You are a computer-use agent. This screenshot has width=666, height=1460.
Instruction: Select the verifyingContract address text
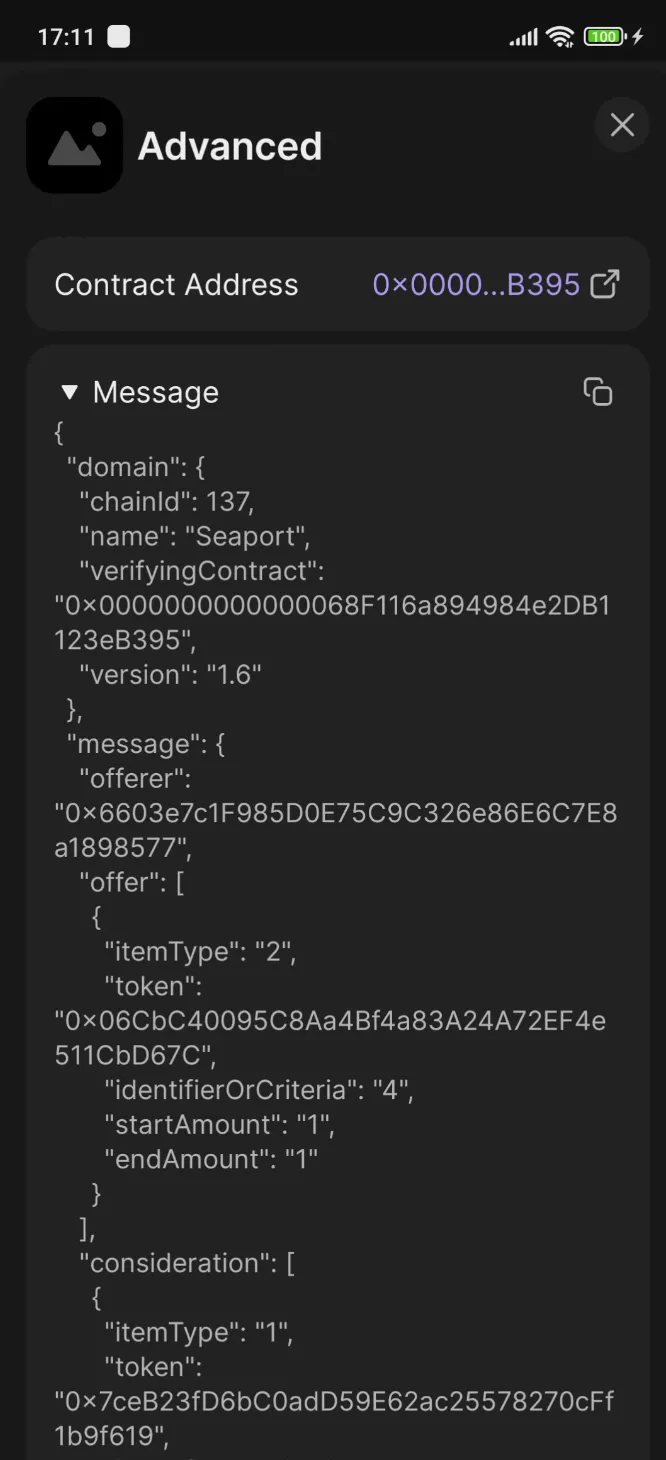click(x=330, y=605)
